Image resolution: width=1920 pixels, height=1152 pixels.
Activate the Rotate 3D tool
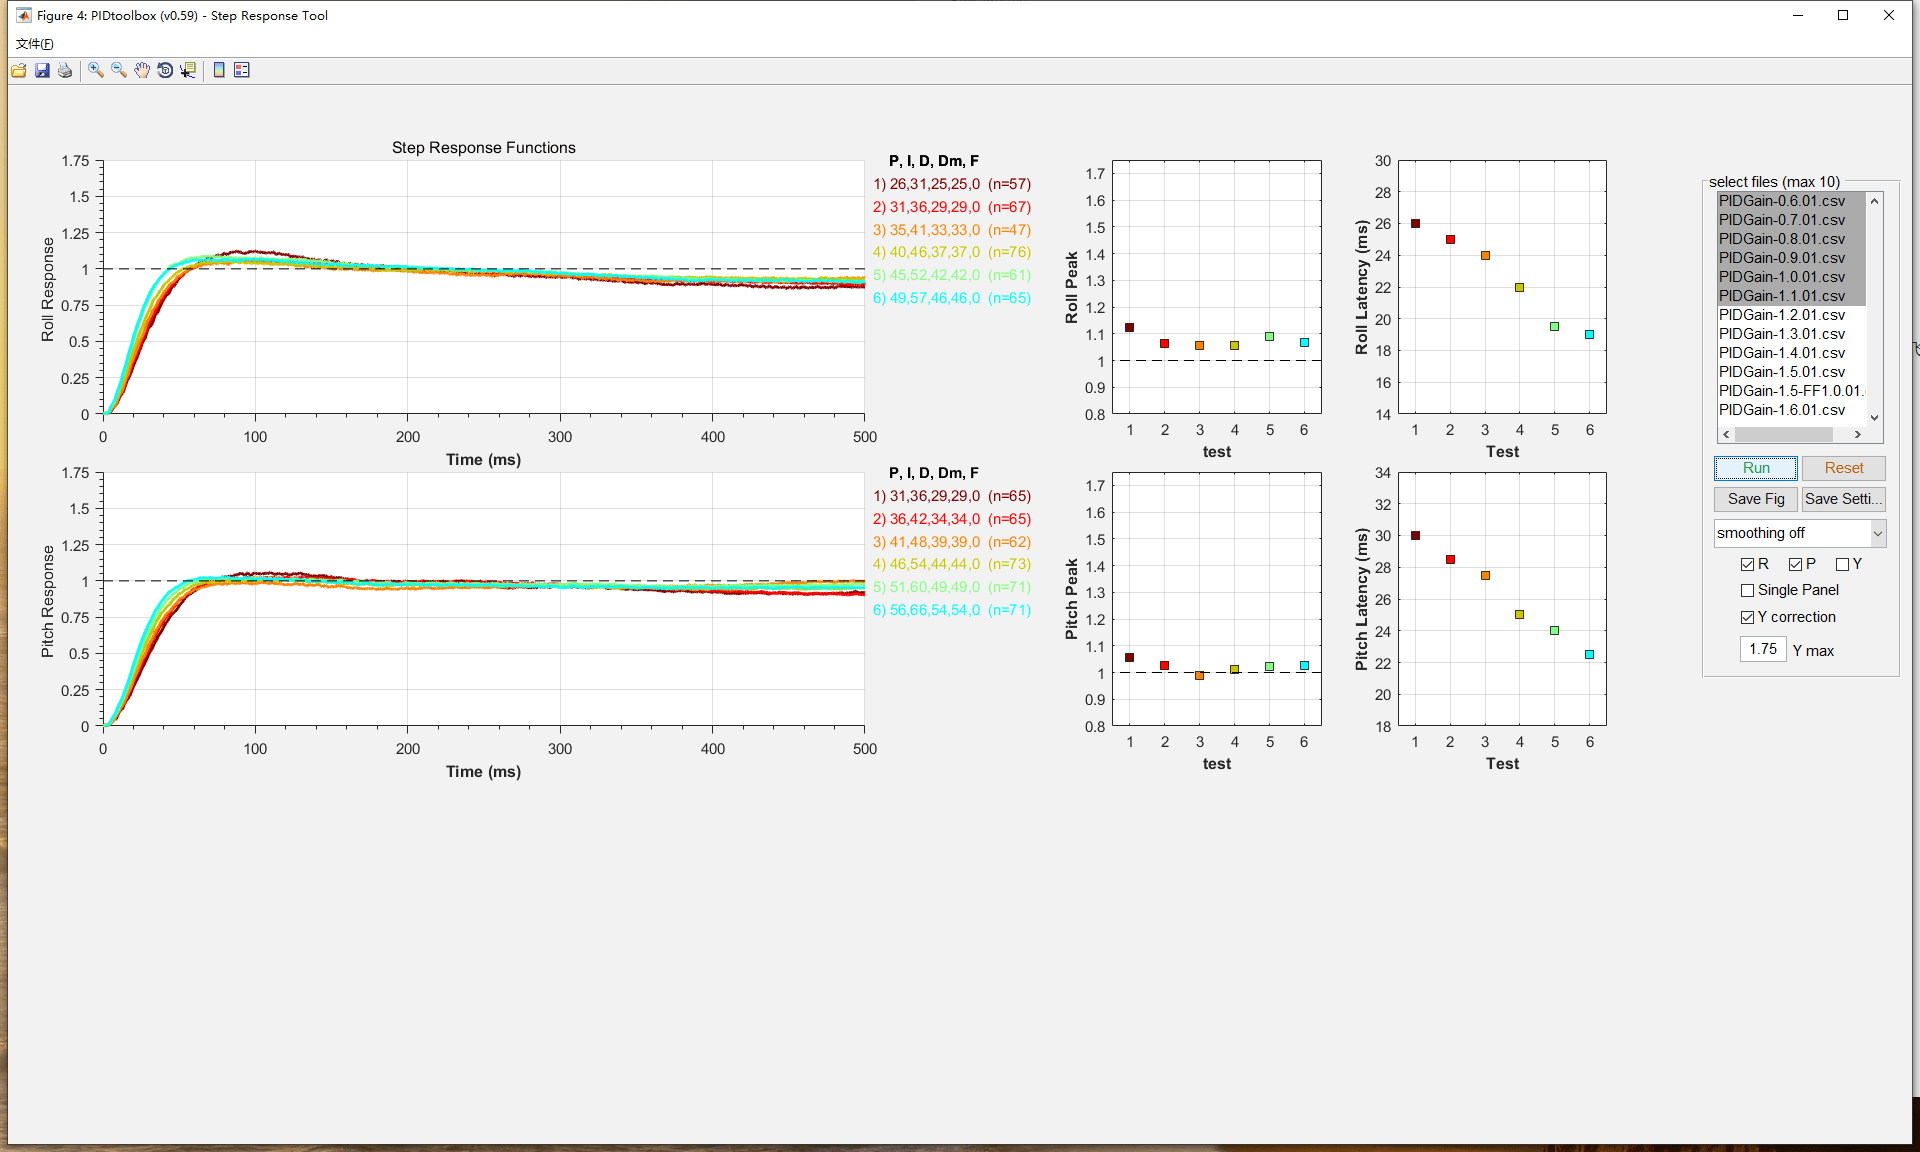click(x=165, y=70)
